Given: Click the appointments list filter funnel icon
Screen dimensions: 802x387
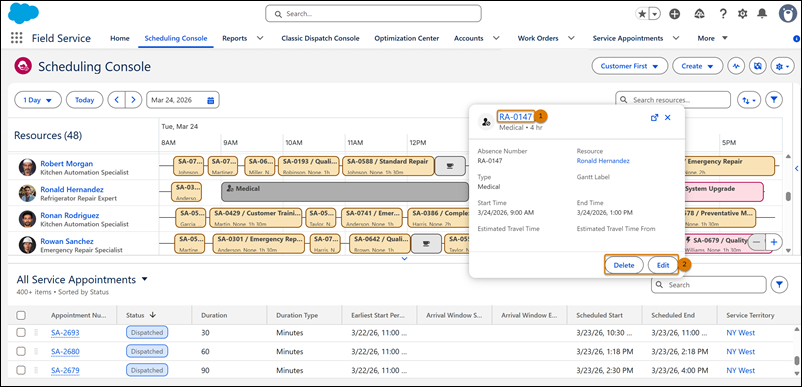Looking at the screenshot, I should coord(779,285).
